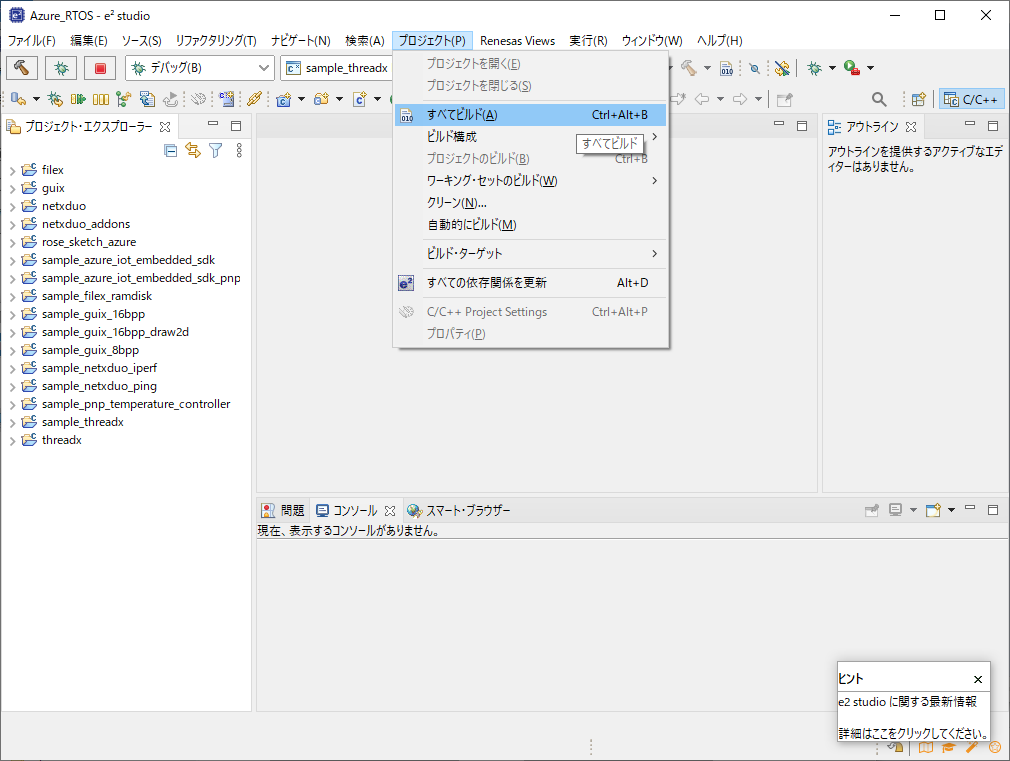Viewport: 1010px width, 761px height.
Task: Click the search magnifier icon in toolbar
Action: [x=879, y=99]
